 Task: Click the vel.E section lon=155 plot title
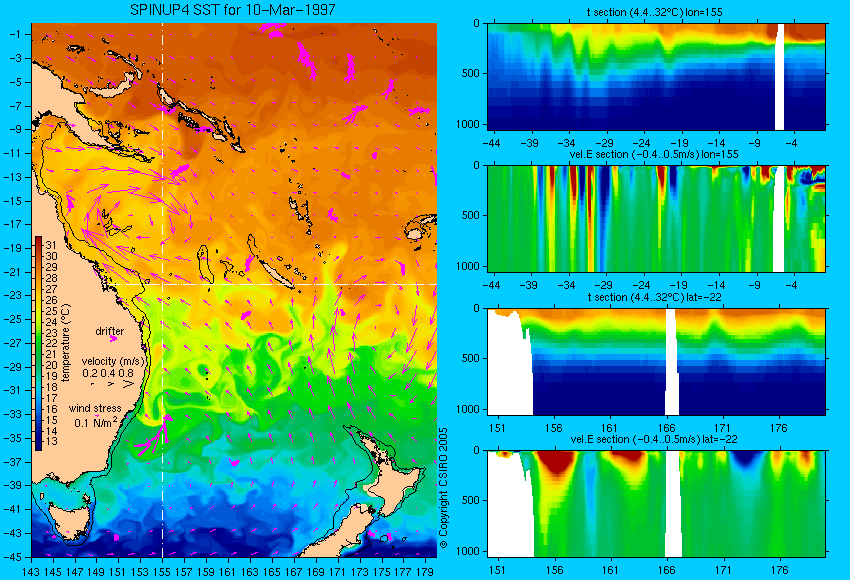pyautogui.click(x=654, y=154)
